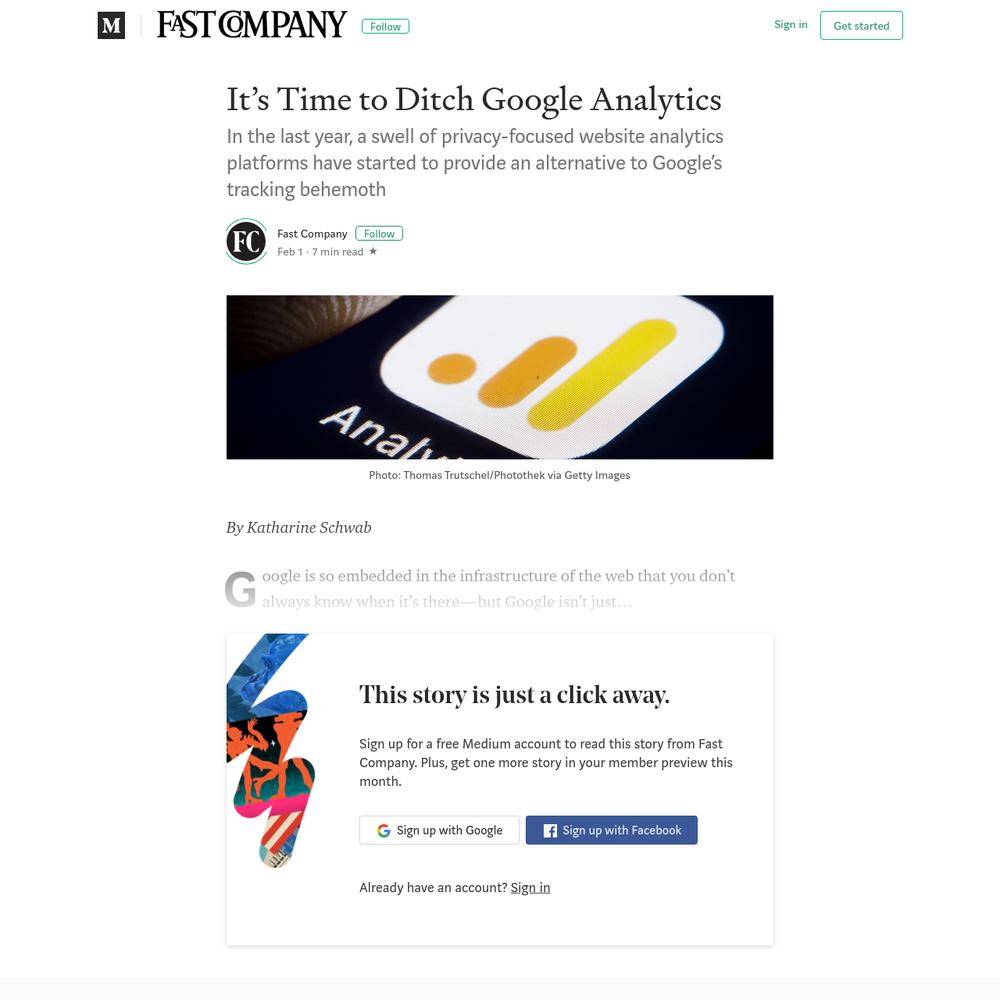Image resolution: width=1000 pixels, height=1000 pixels.
Task: Click the Feb 1 publish date
Action: [290, 252]
